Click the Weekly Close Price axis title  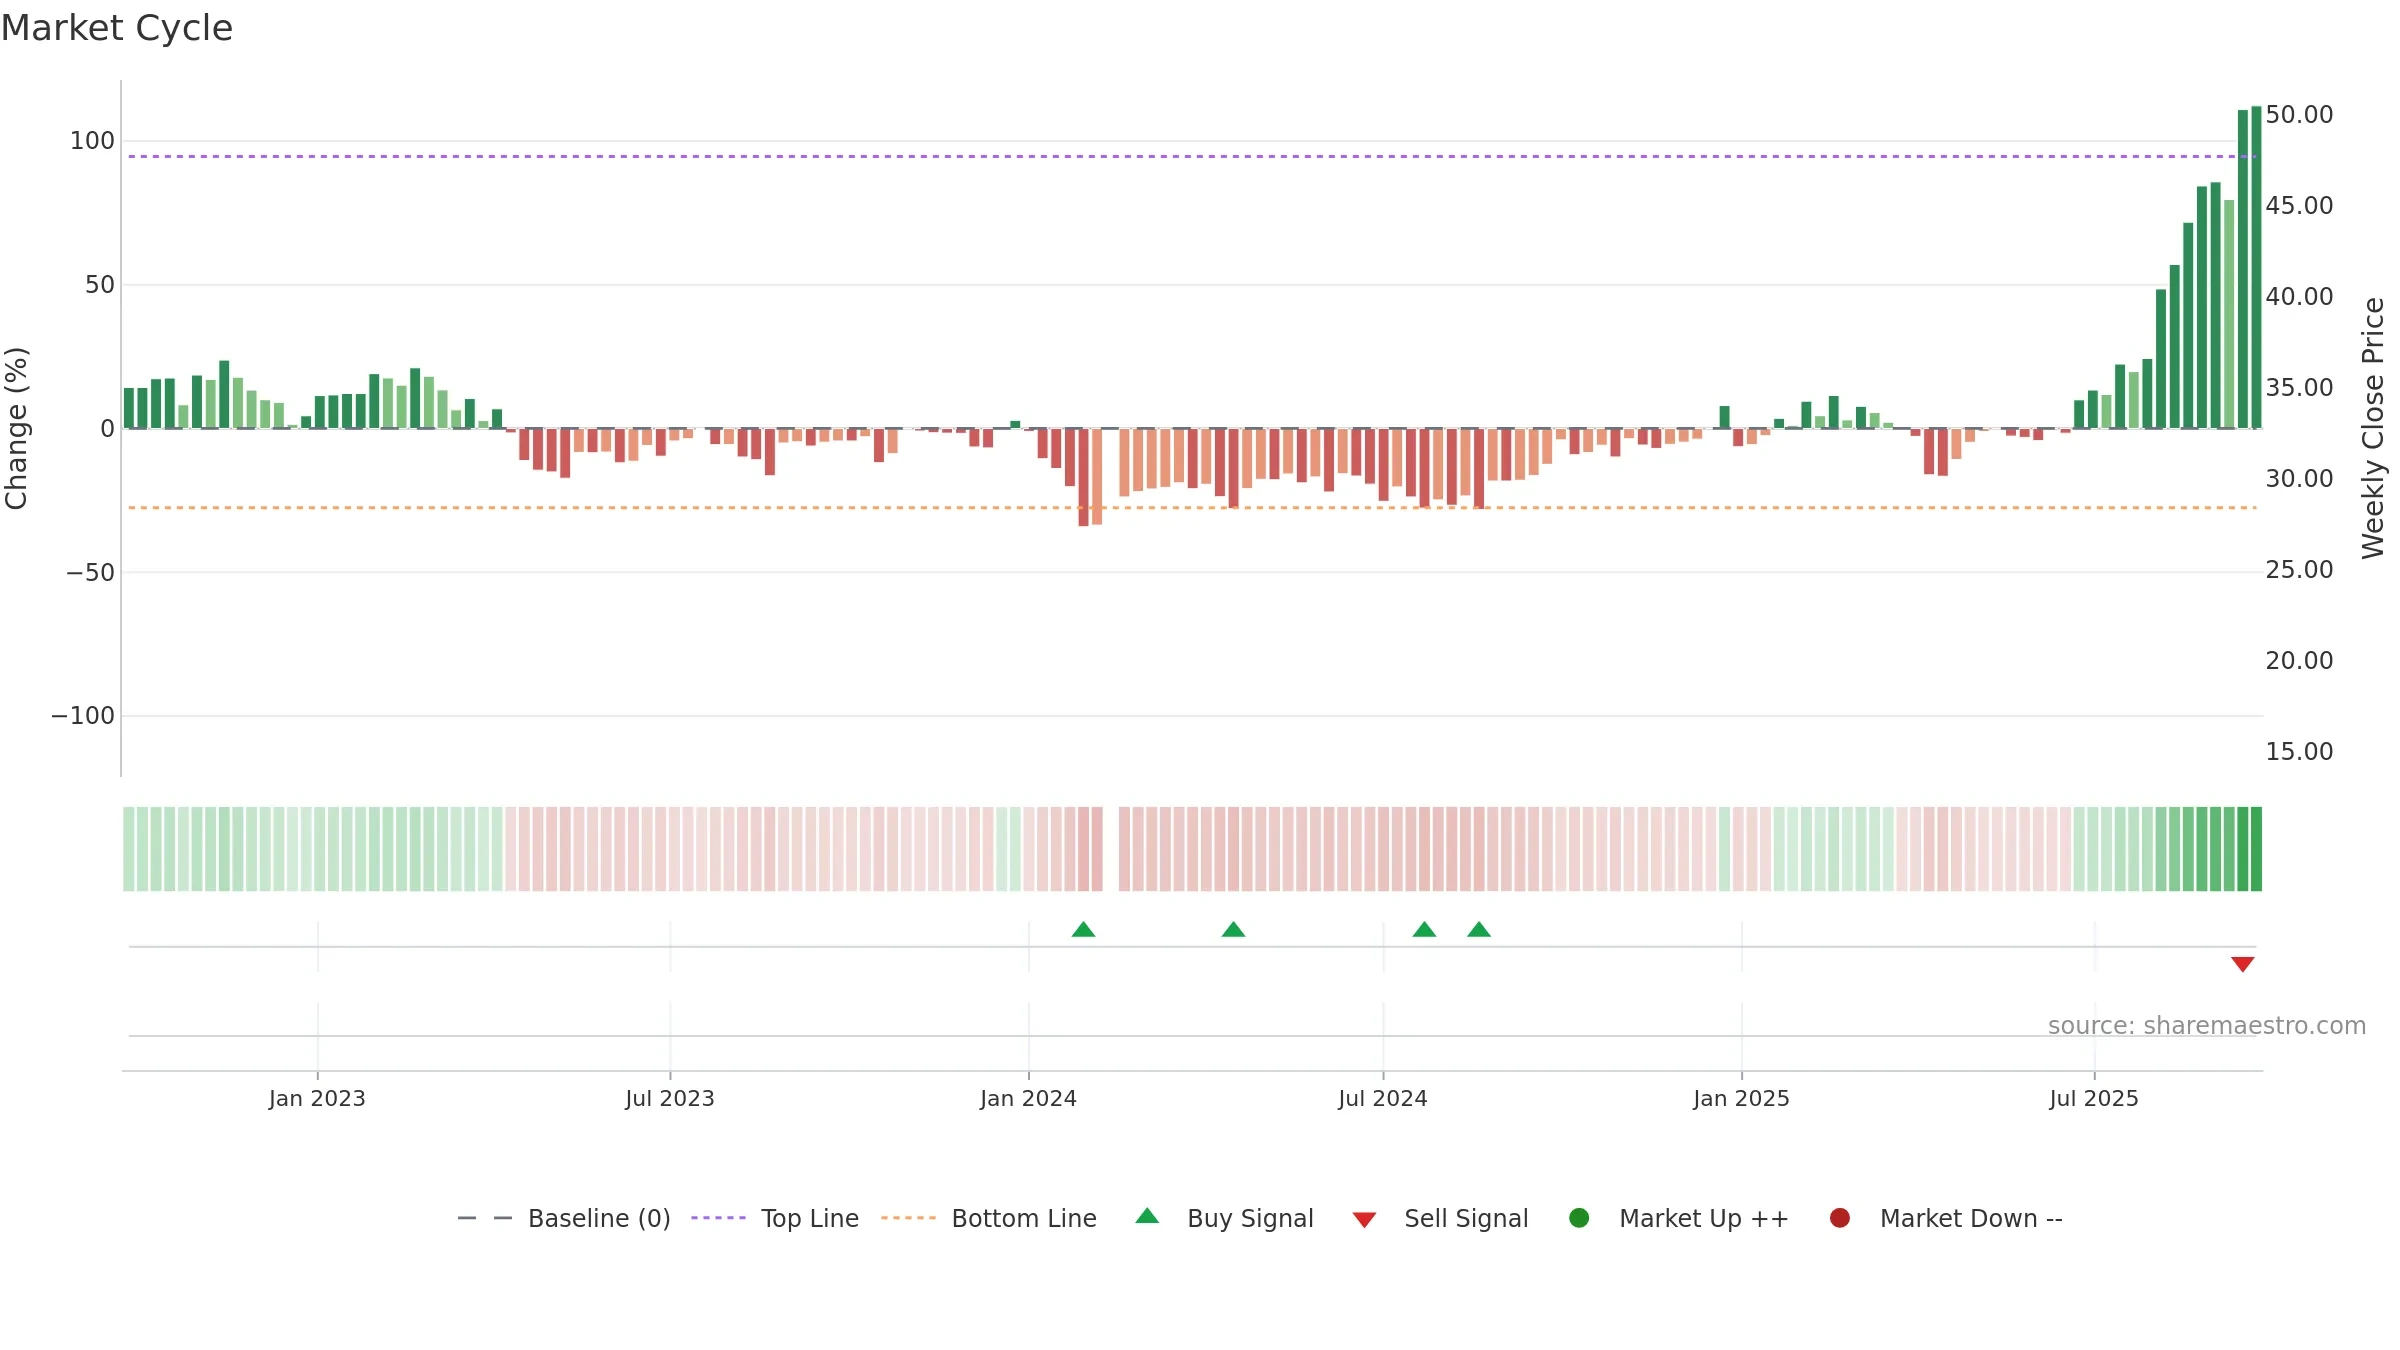coord(2373,428)
